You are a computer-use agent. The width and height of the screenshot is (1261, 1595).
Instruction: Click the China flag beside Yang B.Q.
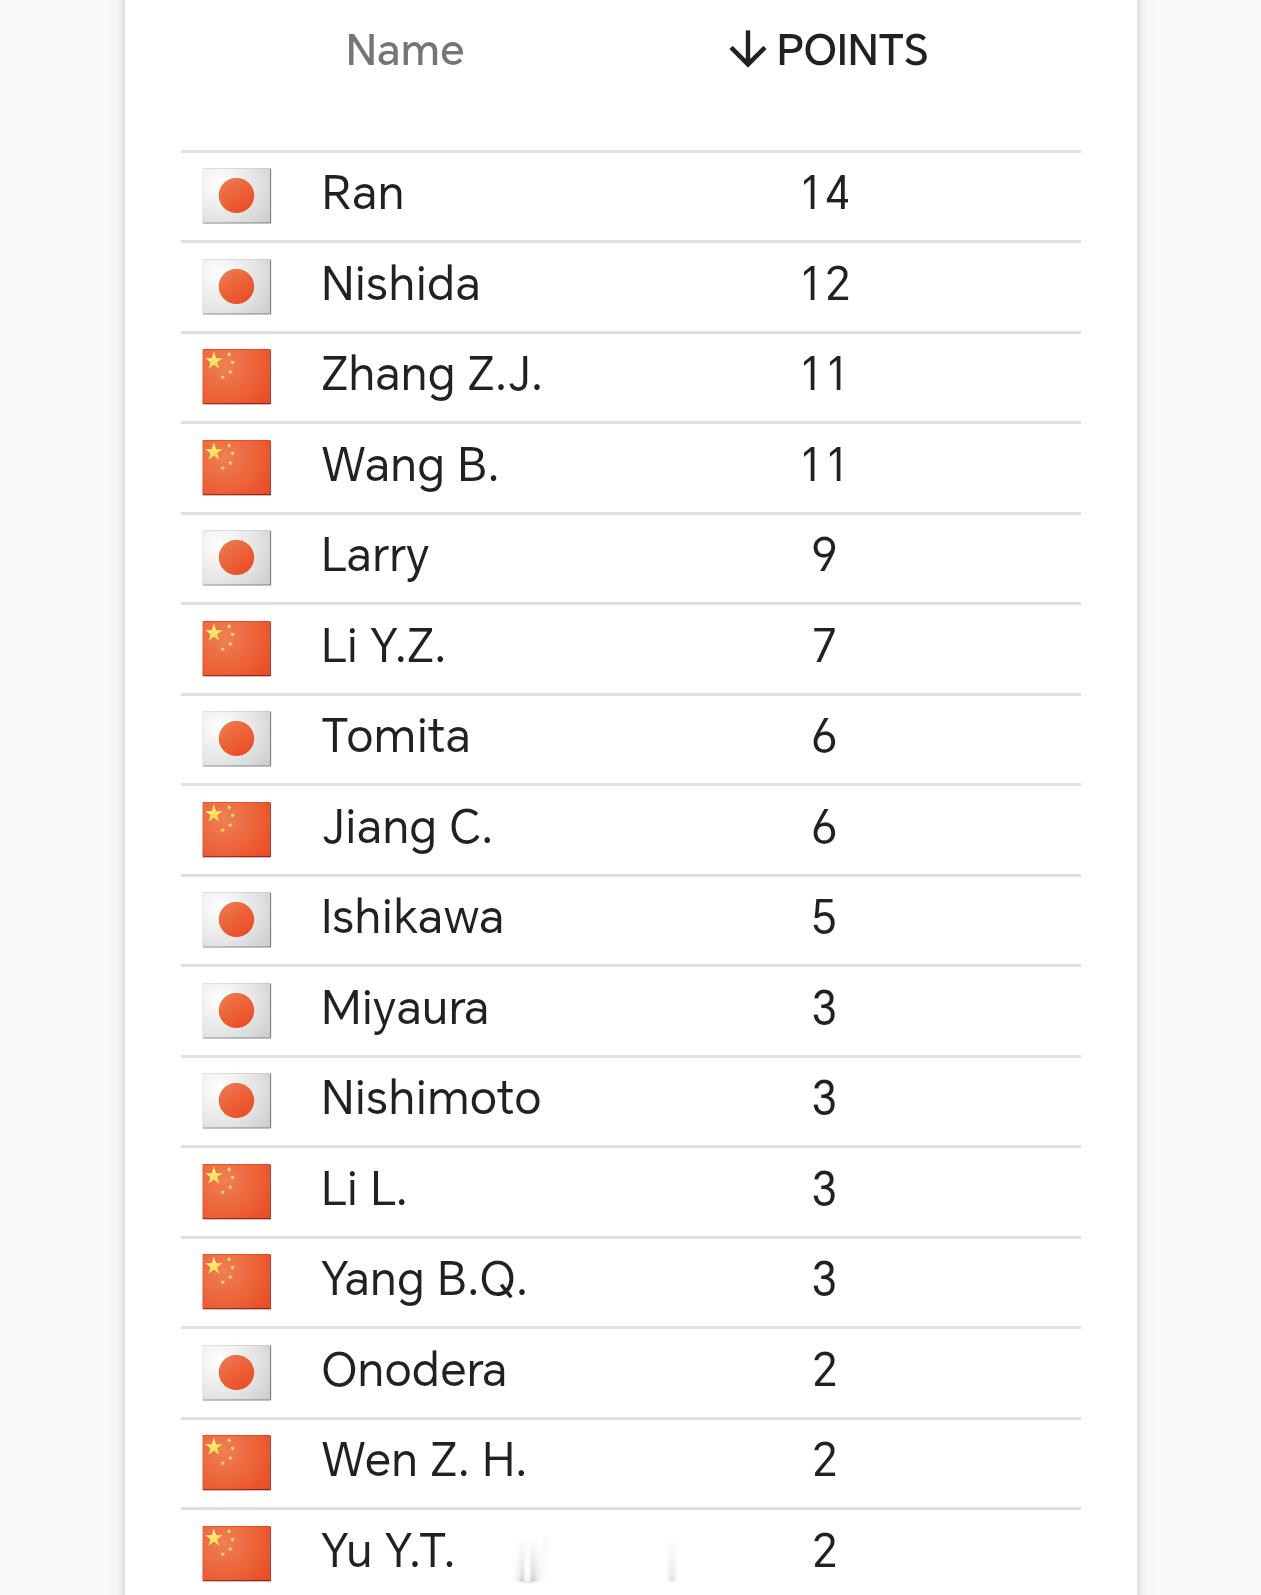point(236,1281)
